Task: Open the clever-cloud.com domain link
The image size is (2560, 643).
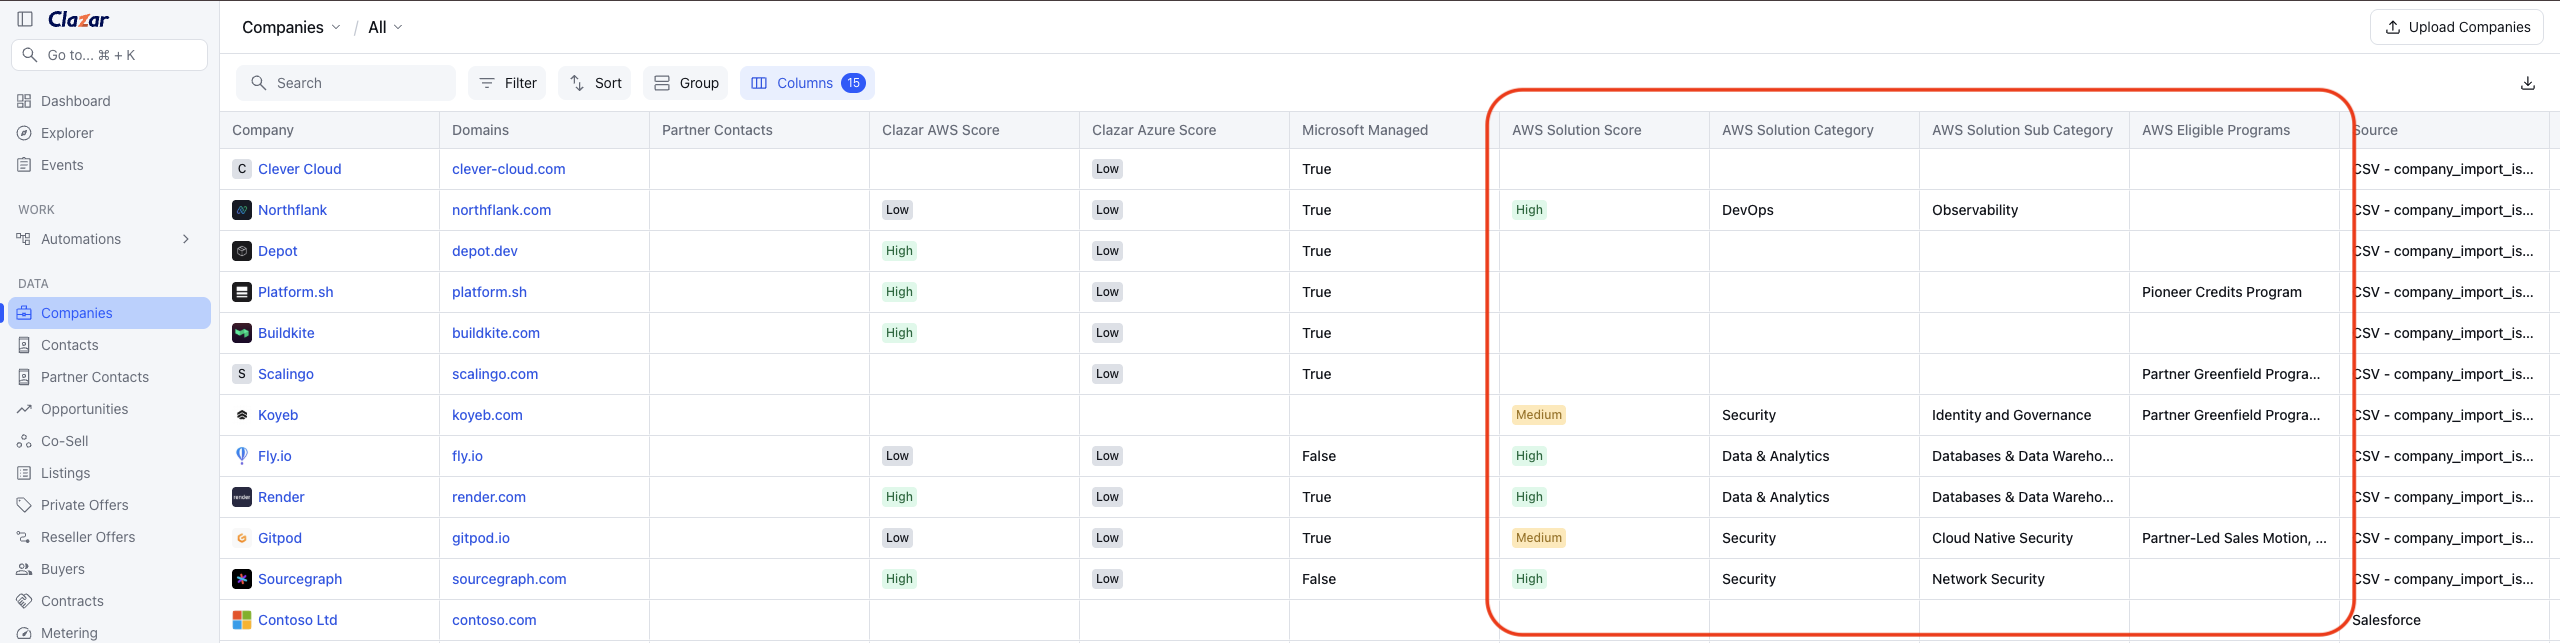Action: coord(508,169)
